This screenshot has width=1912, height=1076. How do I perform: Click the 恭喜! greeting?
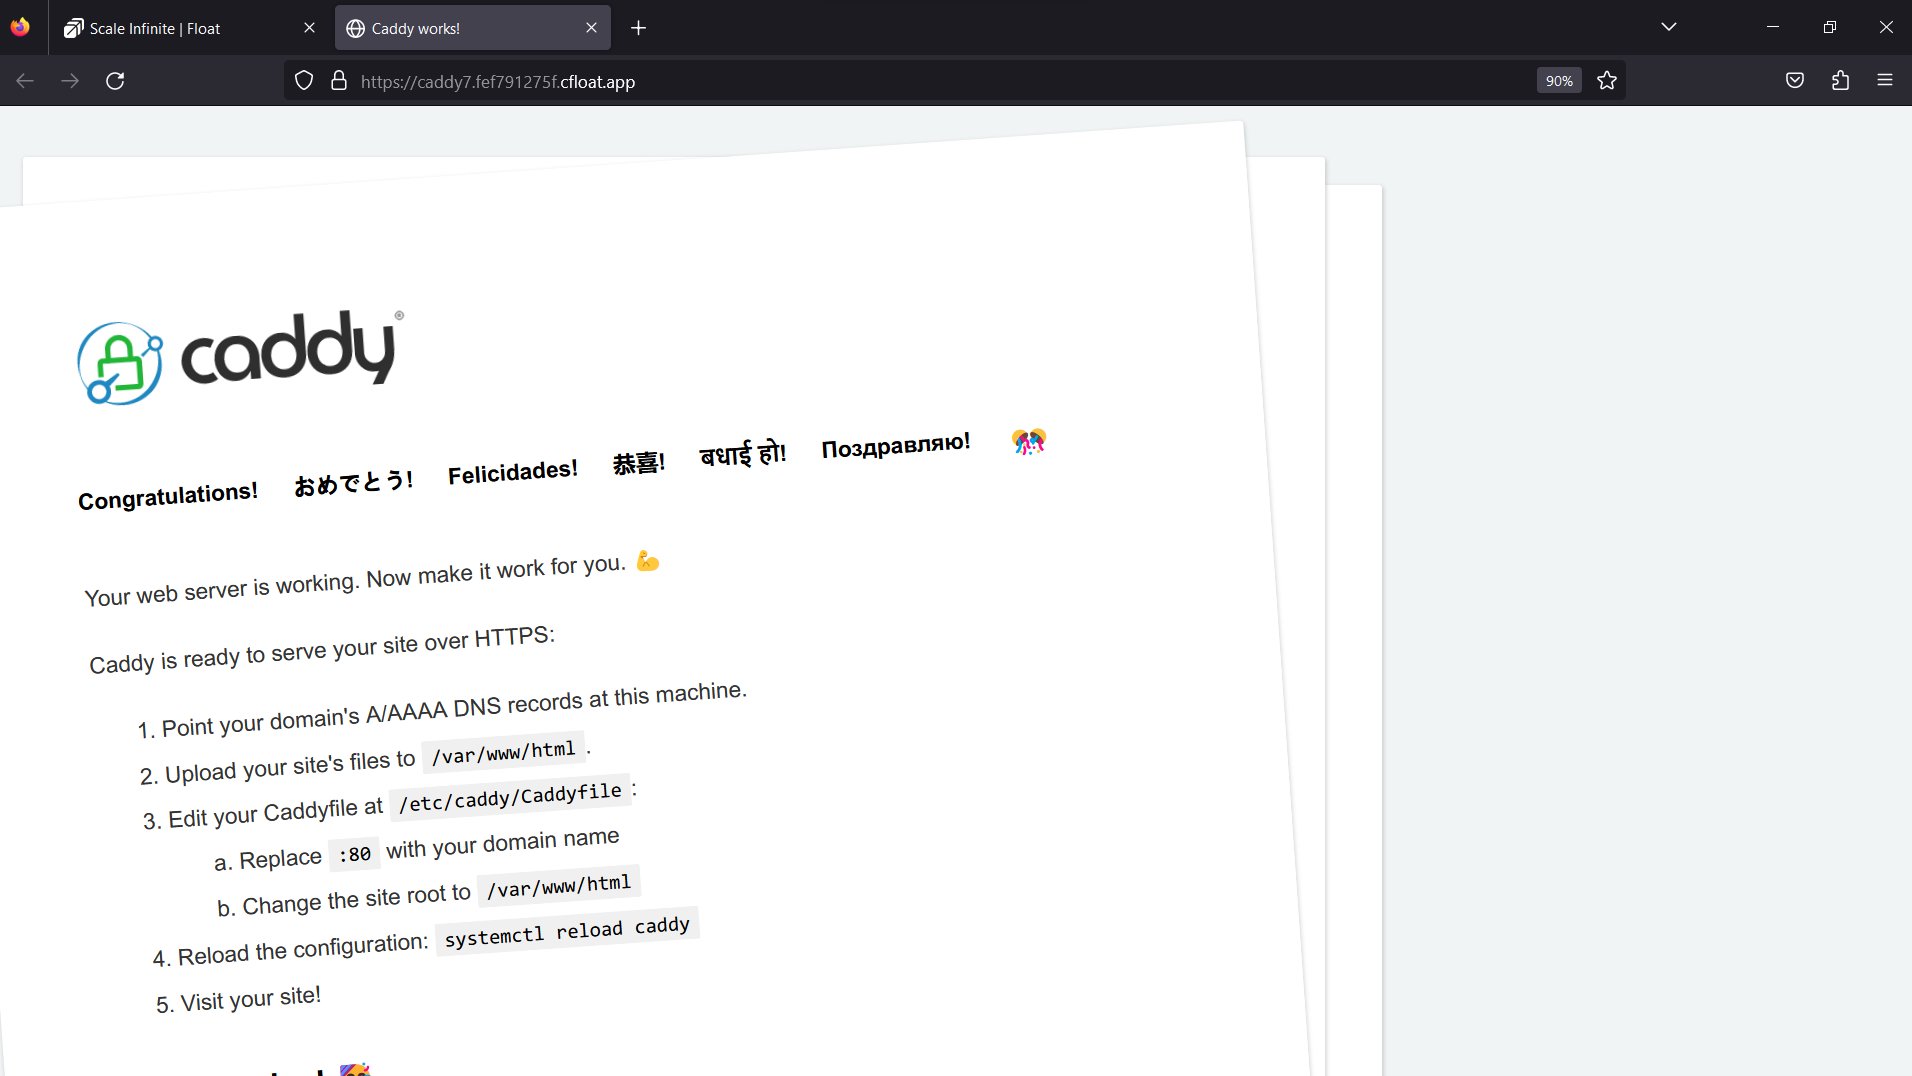tap(639, 463)
